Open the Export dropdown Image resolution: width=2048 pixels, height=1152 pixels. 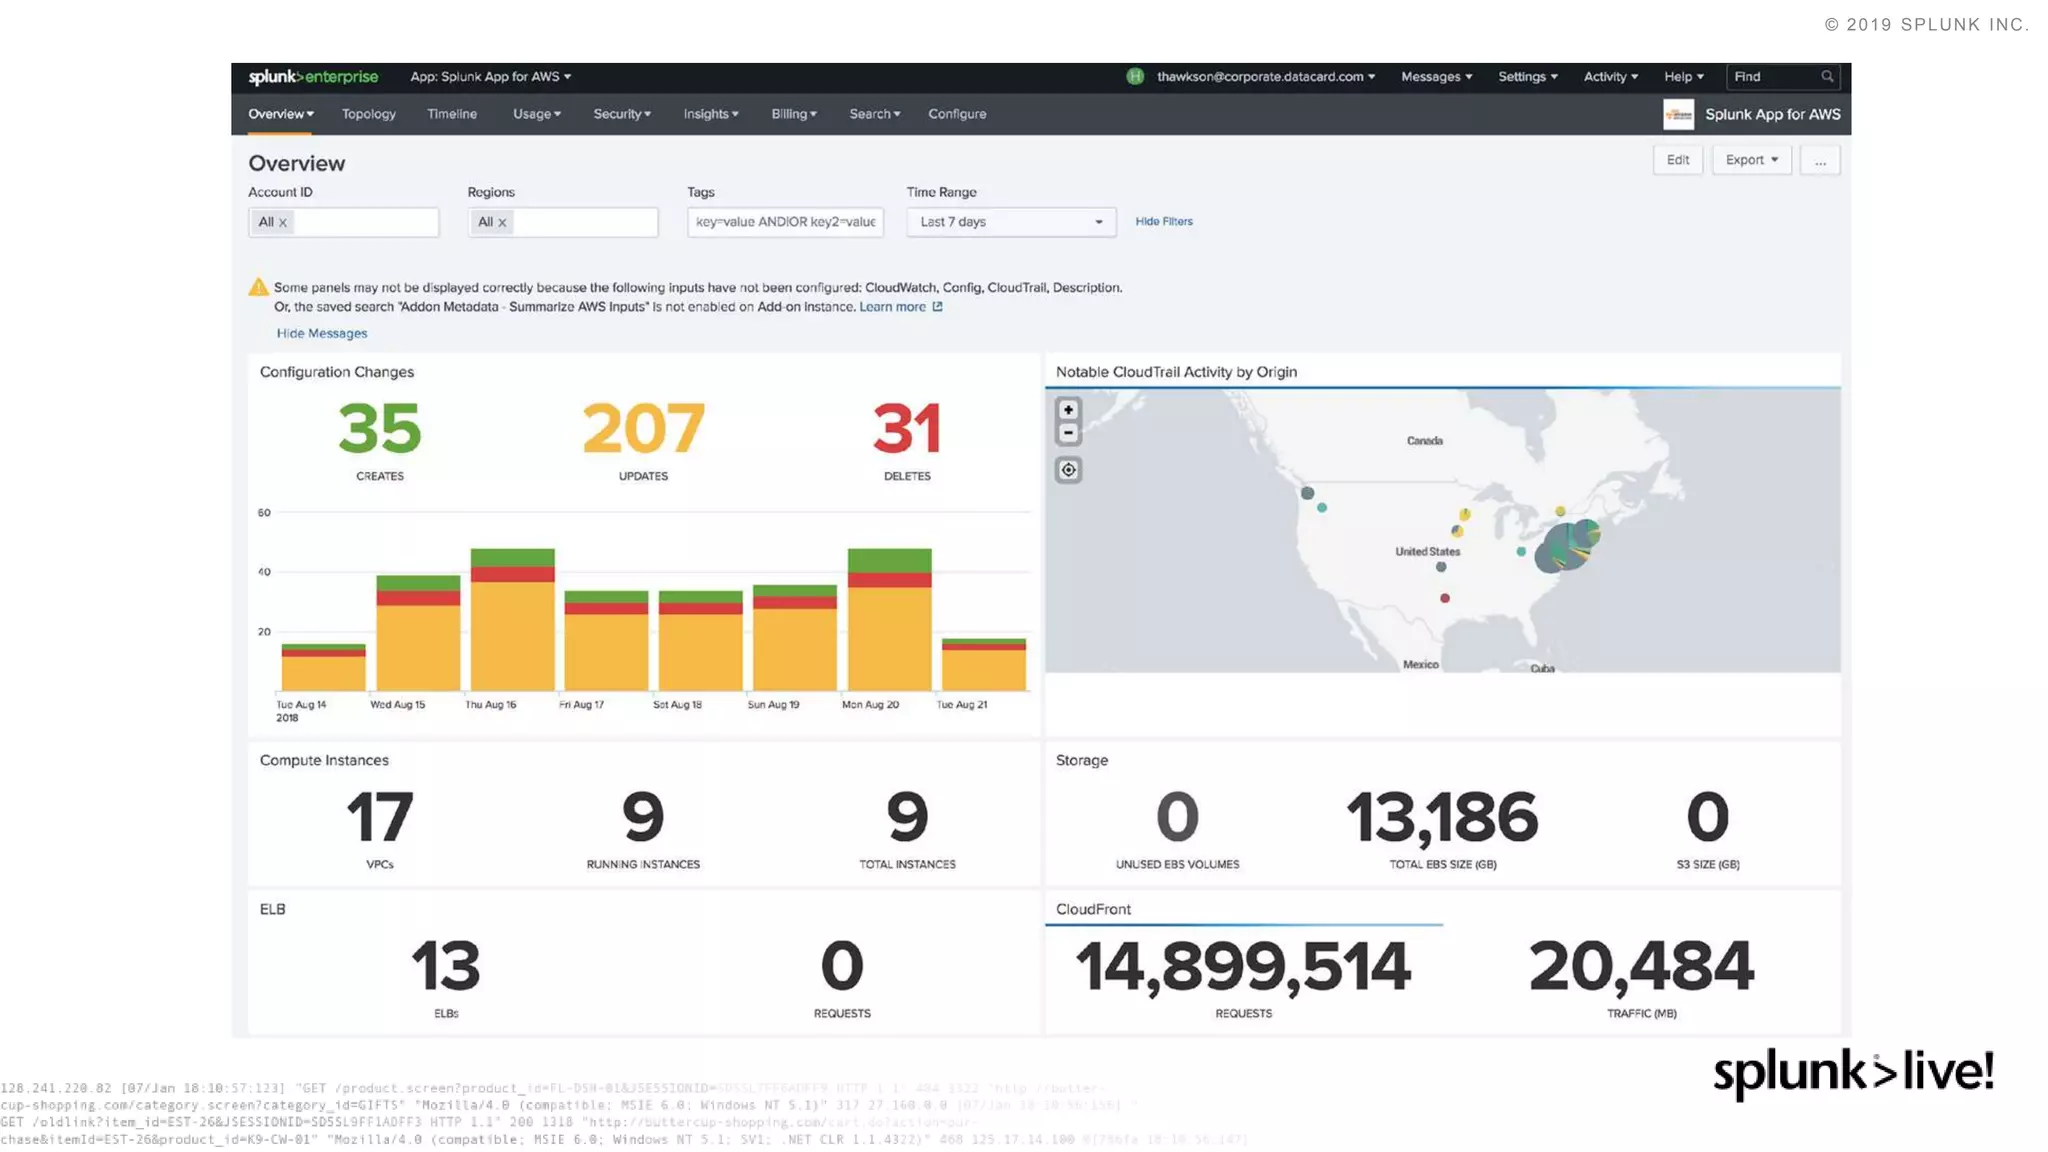click(1751, 160)
